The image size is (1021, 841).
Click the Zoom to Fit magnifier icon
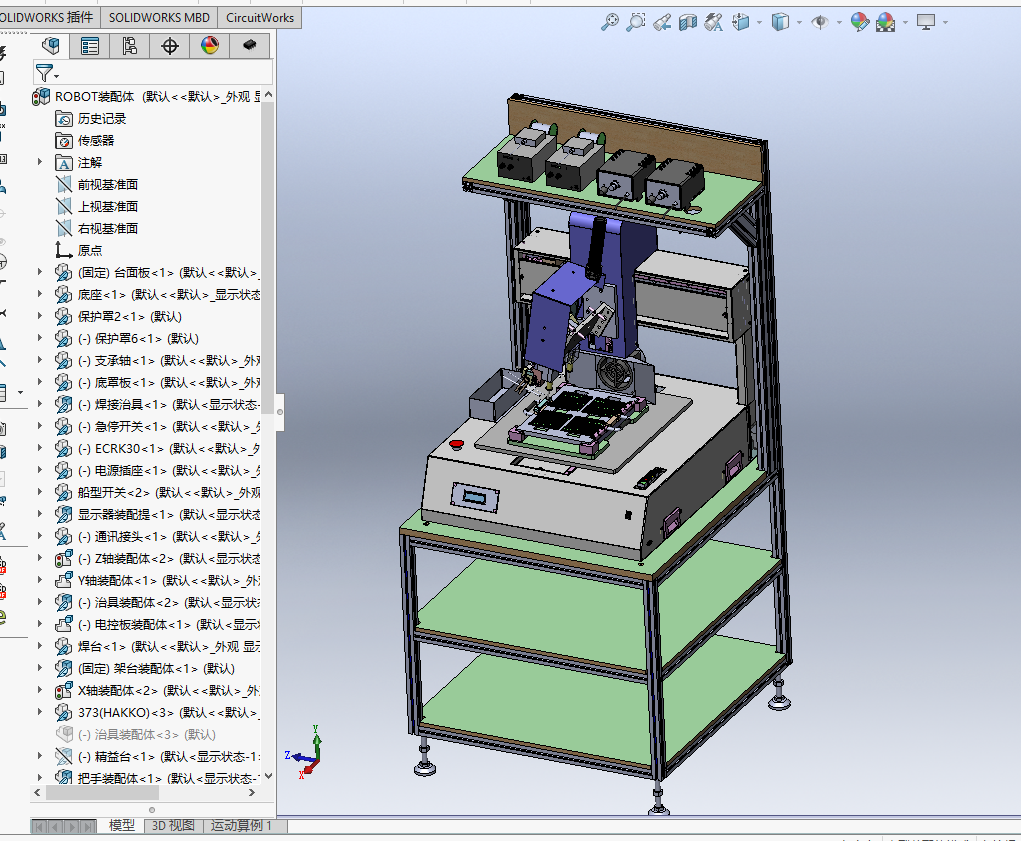click(609, 22)
